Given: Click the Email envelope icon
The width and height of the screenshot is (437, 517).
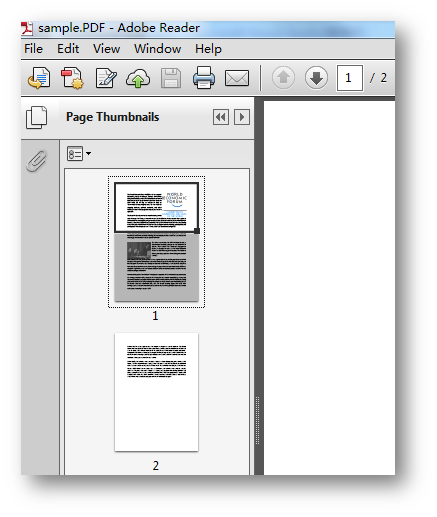Looking at the screenshot, I should (x=237, y=78).
